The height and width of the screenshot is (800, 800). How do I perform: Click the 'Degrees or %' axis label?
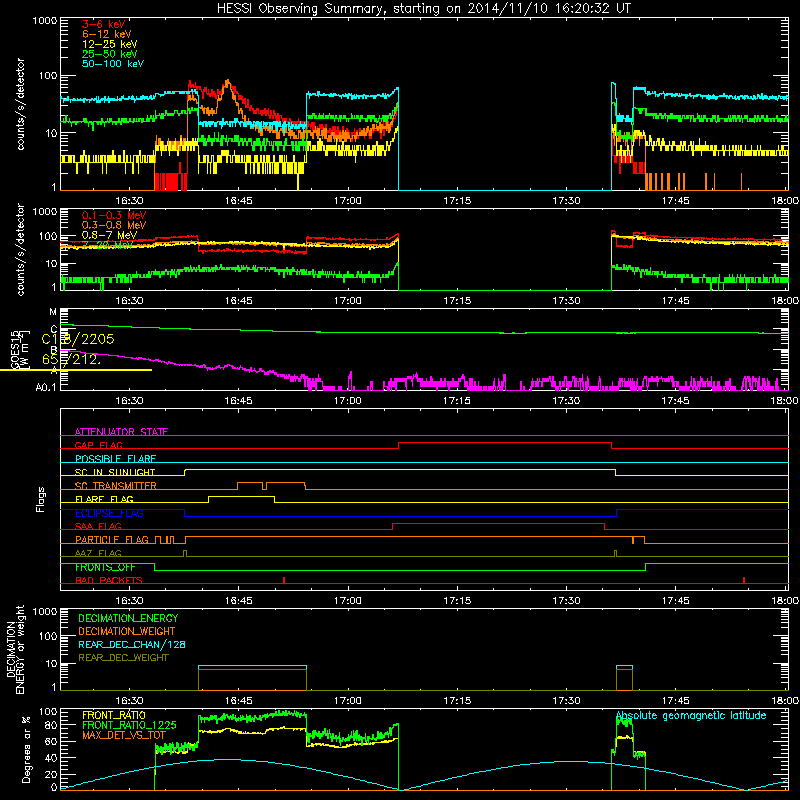pos(26,749)
